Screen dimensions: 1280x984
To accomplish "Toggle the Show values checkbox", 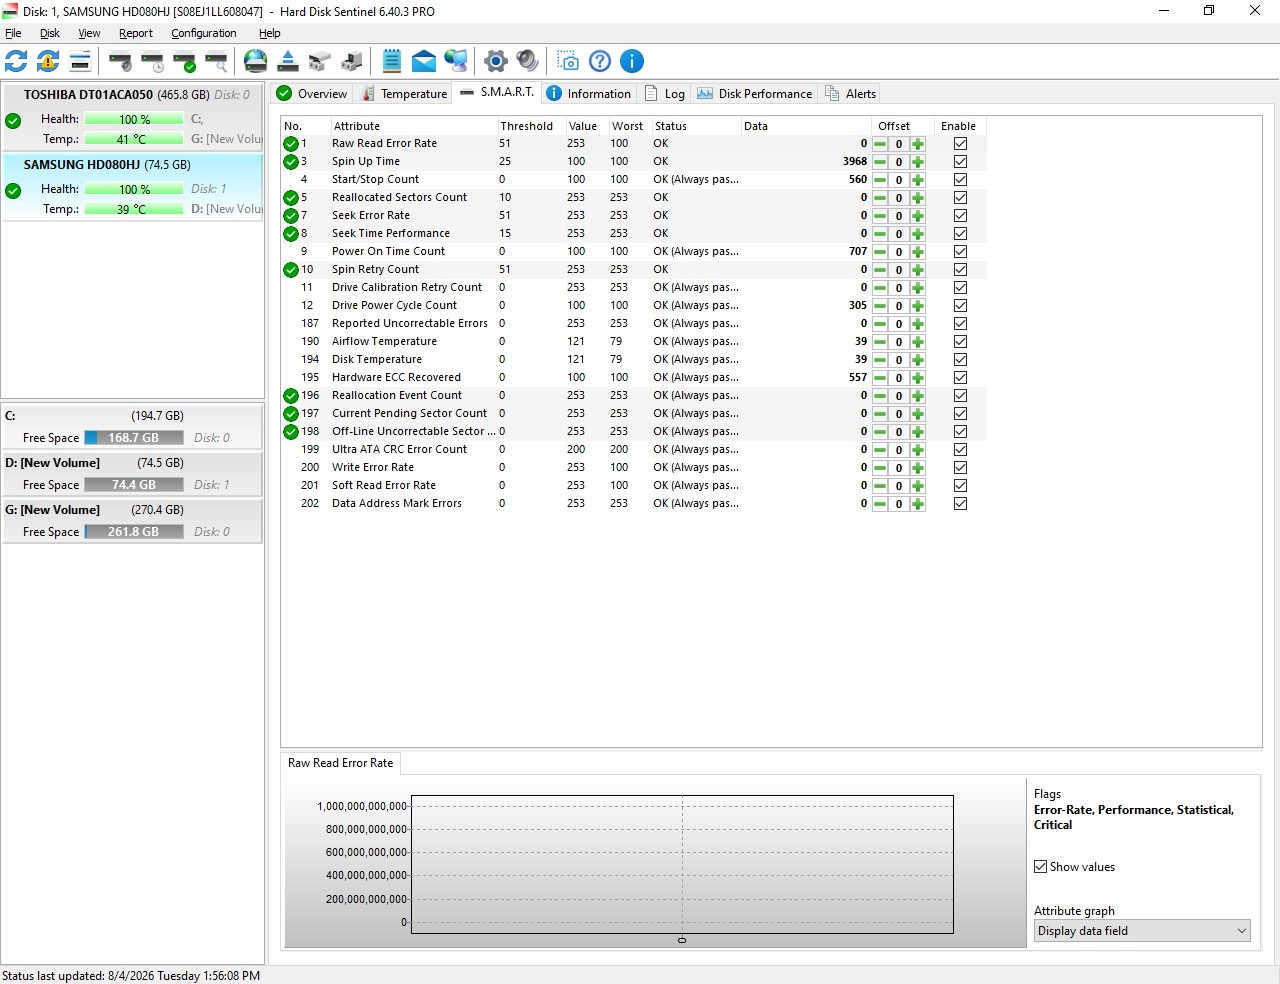I will pos(1040,867).
